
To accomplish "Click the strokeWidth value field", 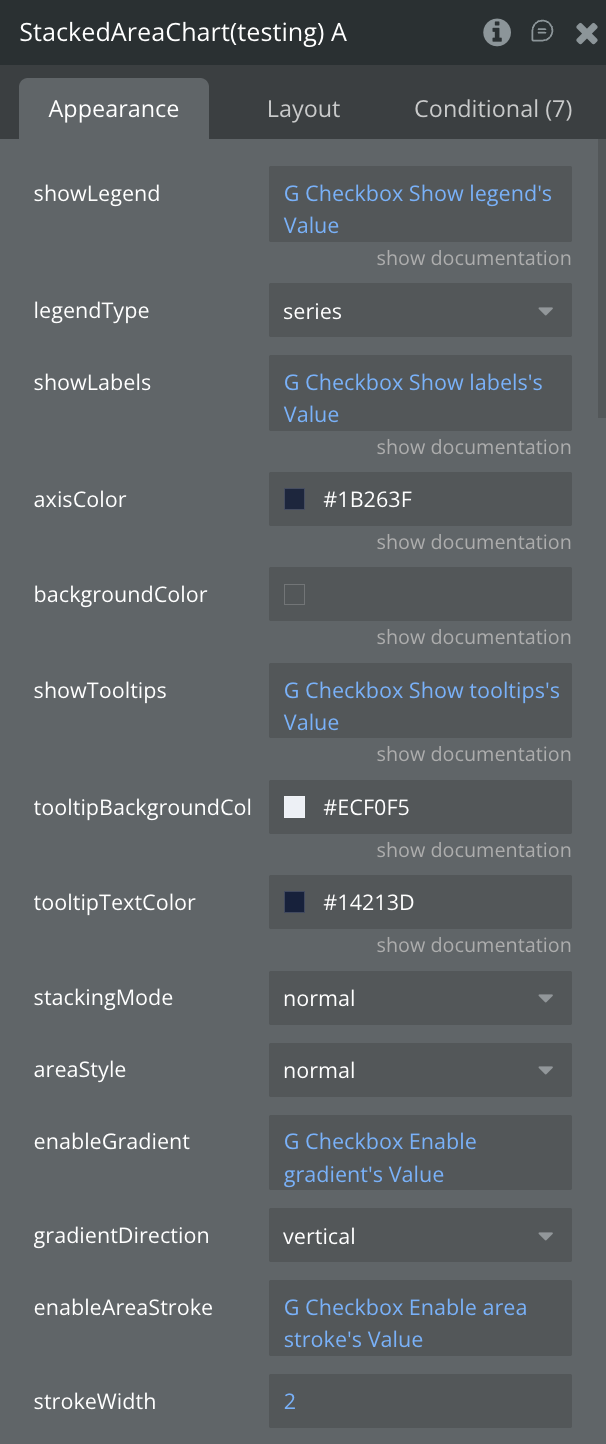I will point(420,1401).
